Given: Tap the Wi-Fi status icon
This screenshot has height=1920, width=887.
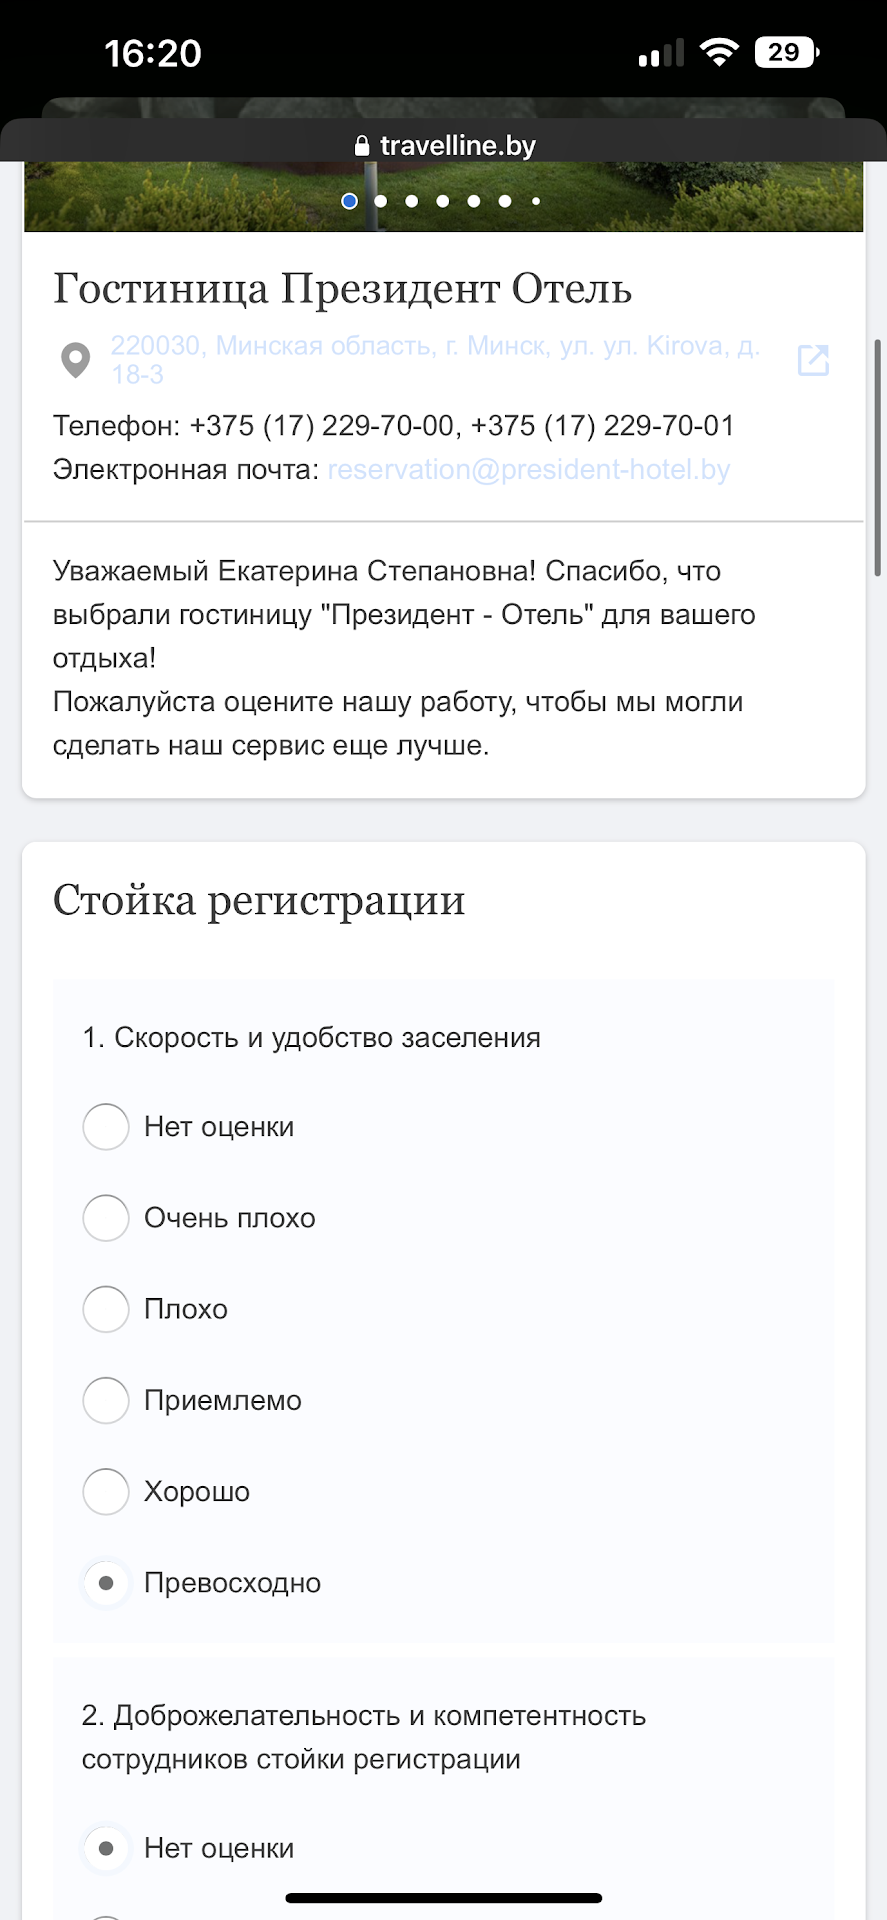Looking at the screenshot, I should pos(718,52).
